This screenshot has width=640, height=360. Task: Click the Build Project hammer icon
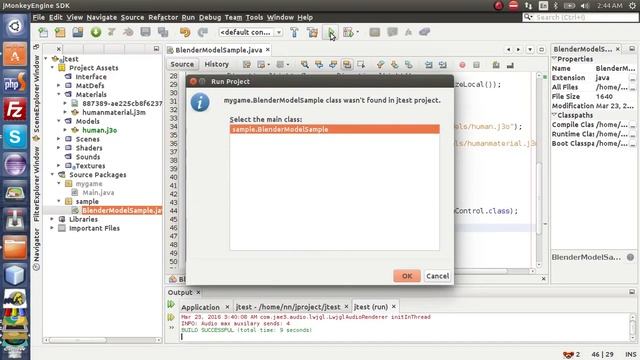(294, 32)
